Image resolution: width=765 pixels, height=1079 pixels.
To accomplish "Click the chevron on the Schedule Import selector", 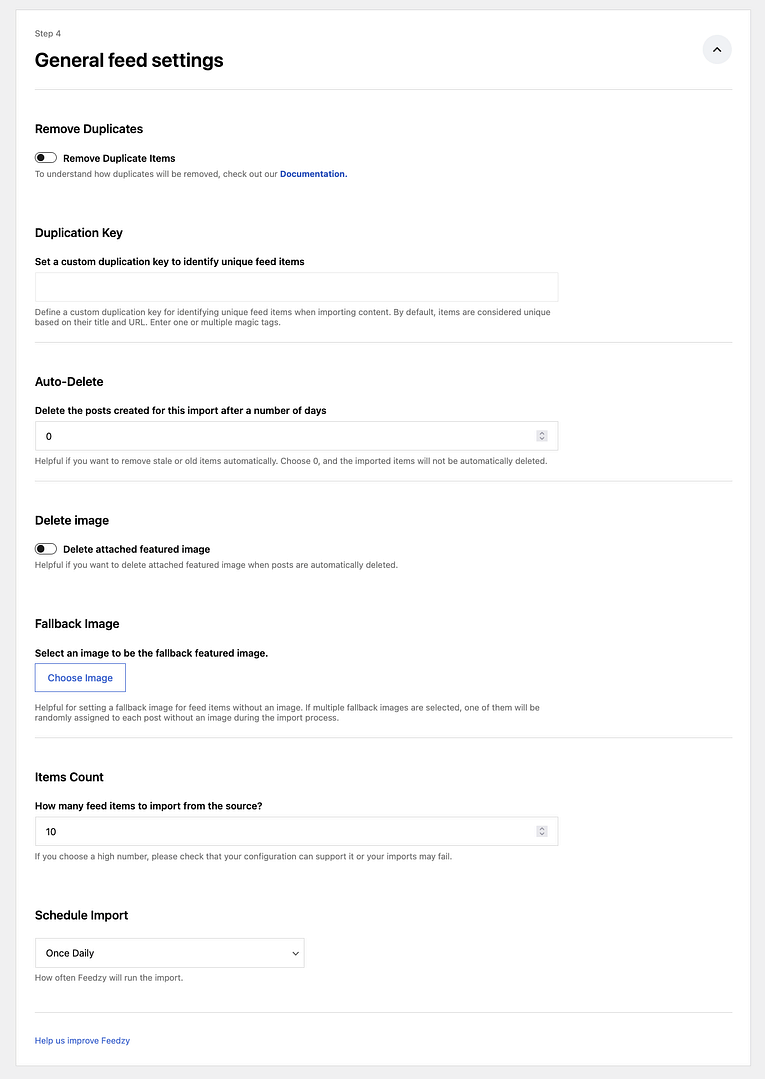I will (295, 952).
